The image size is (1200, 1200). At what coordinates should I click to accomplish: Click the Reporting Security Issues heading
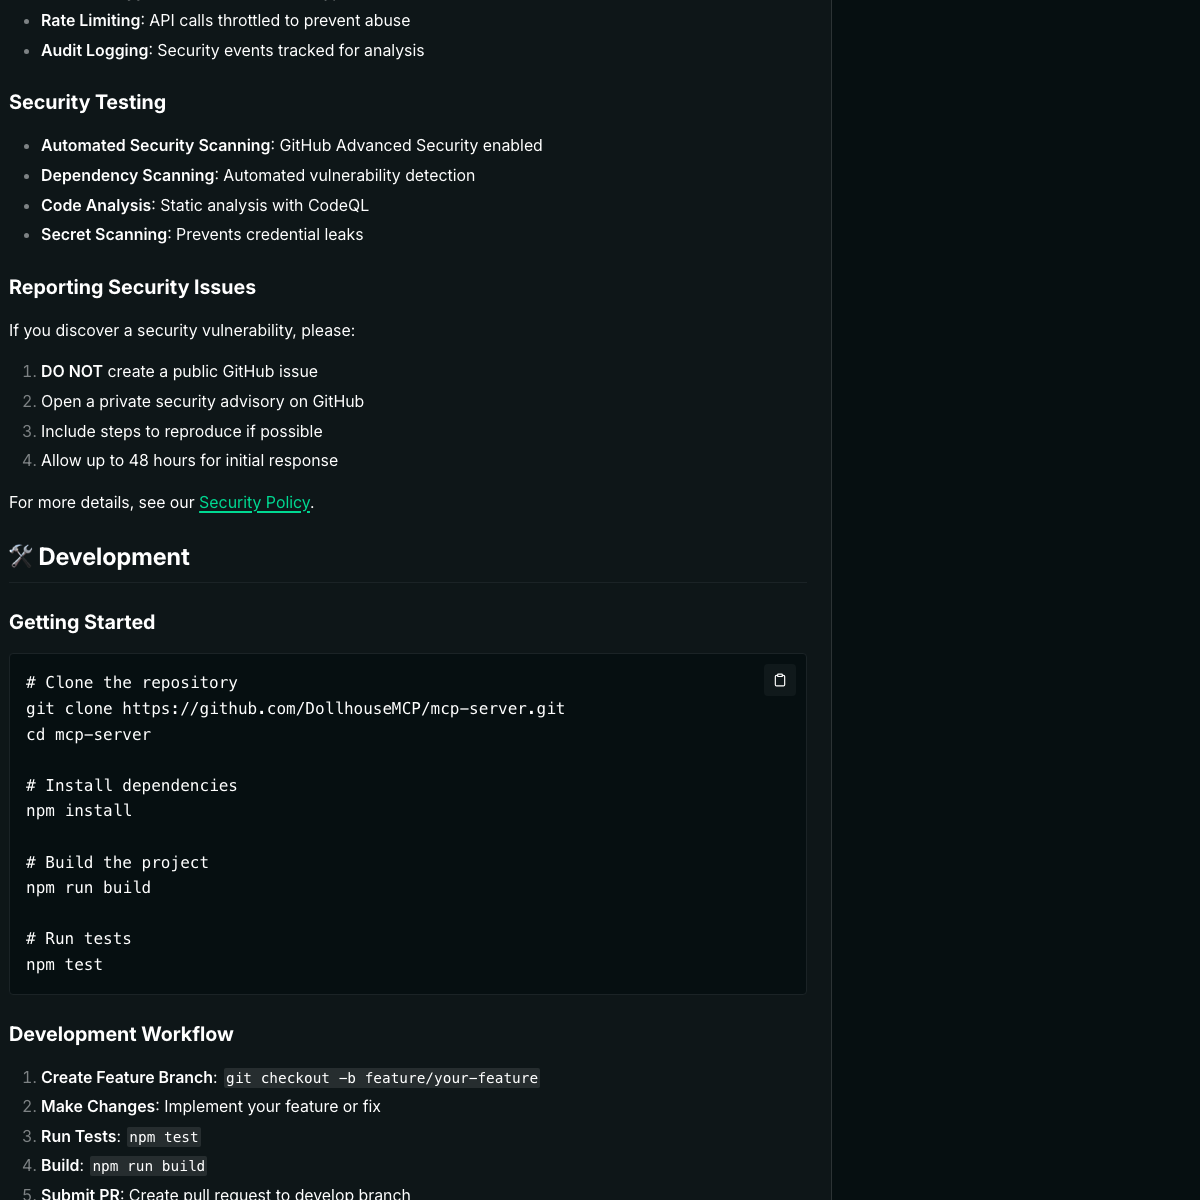[132, 287]
